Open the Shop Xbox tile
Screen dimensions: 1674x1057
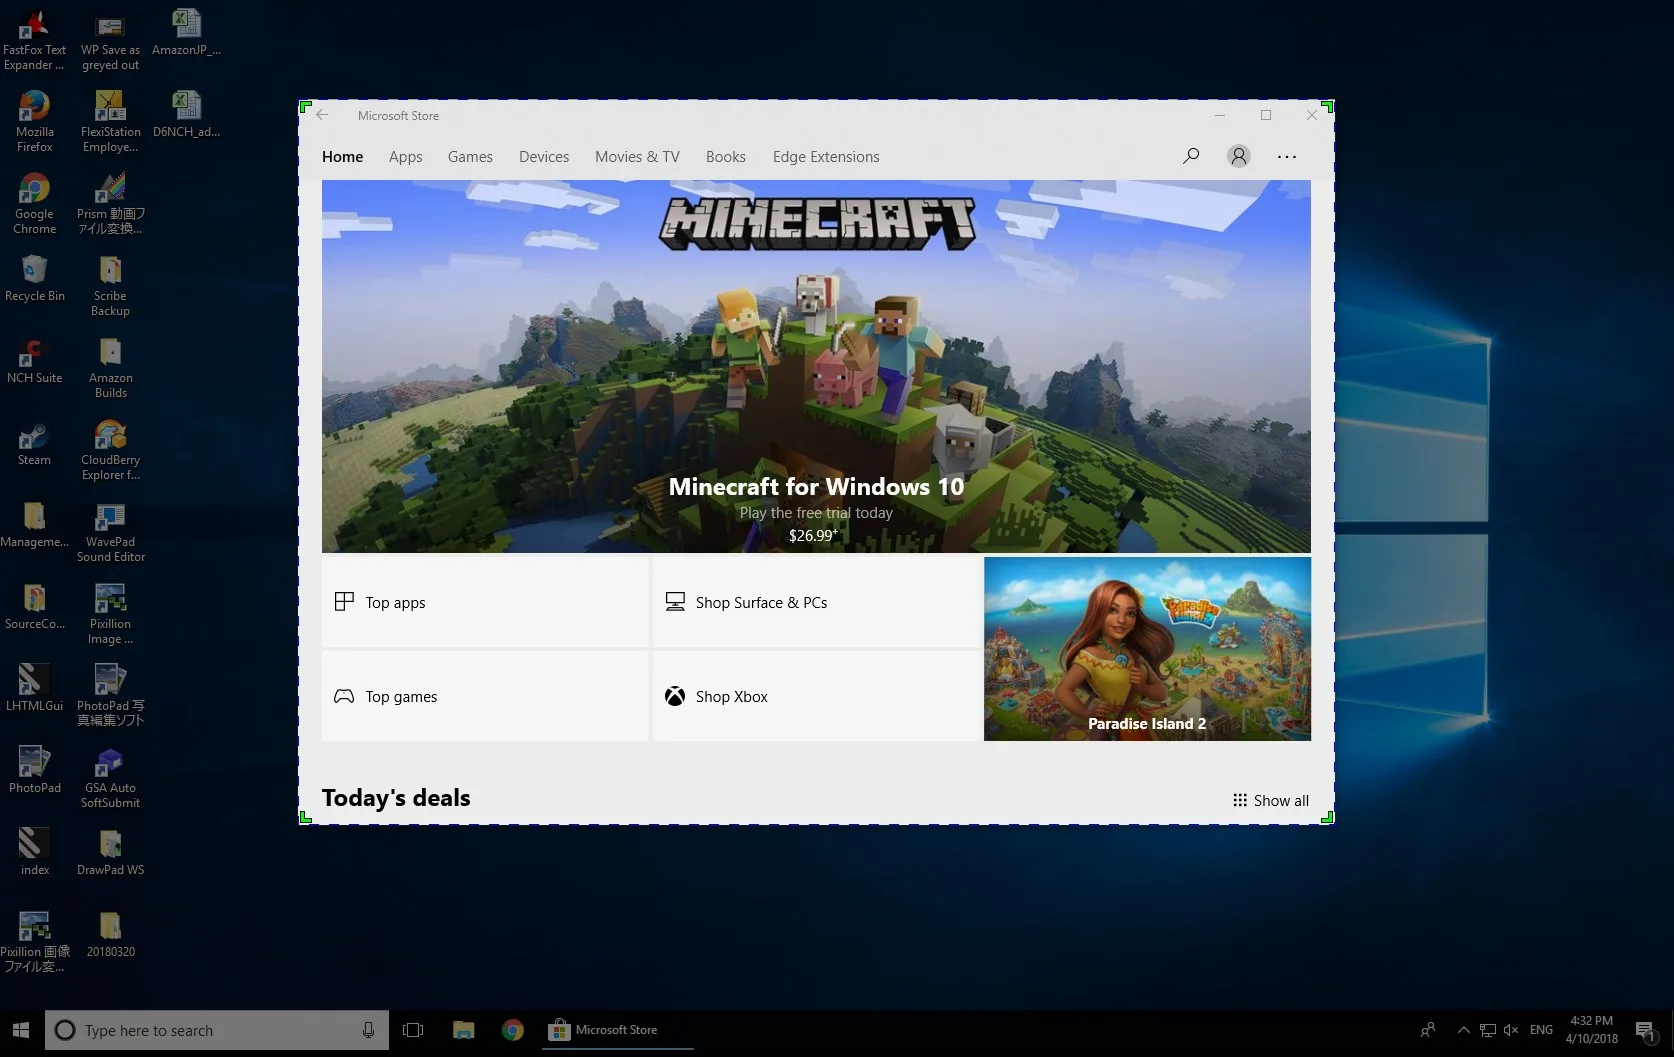tap(816, 696)
